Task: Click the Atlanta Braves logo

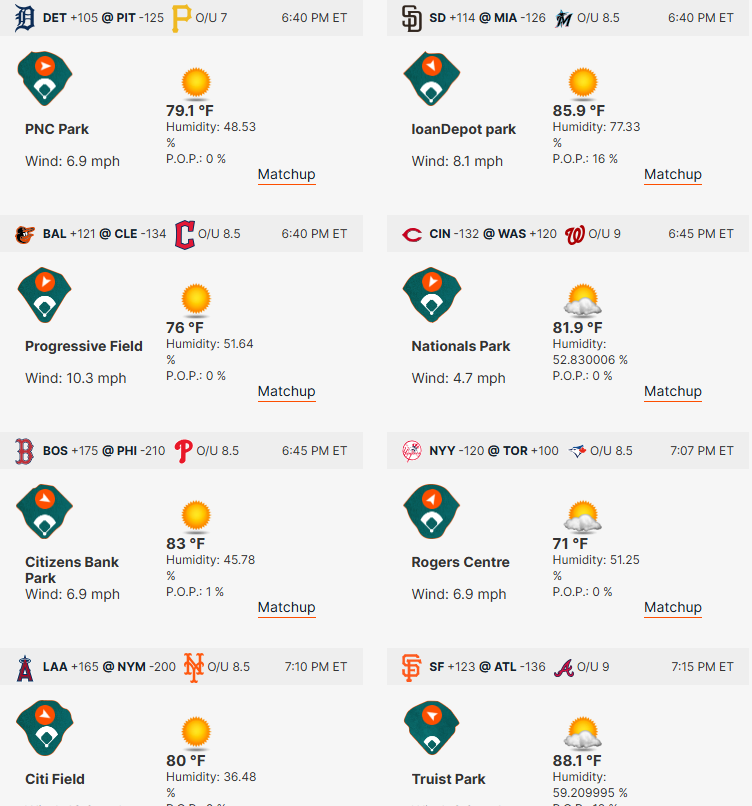Action: (x=564, y=668)
